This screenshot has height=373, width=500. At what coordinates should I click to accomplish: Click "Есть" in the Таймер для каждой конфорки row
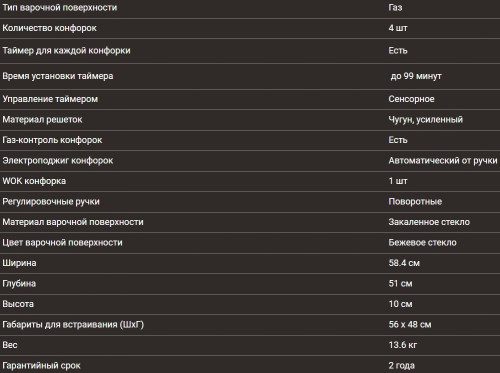click(x=398, y=51)
